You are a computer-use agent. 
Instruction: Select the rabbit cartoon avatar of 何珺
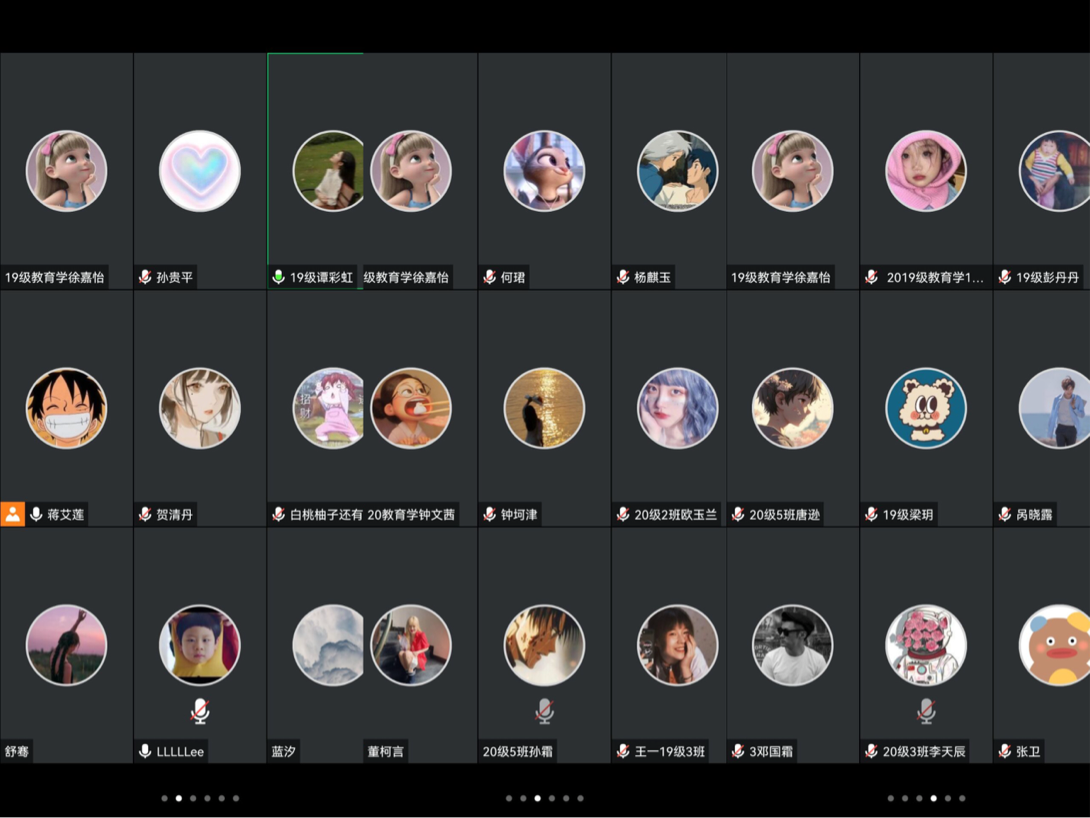coord(544,171)
